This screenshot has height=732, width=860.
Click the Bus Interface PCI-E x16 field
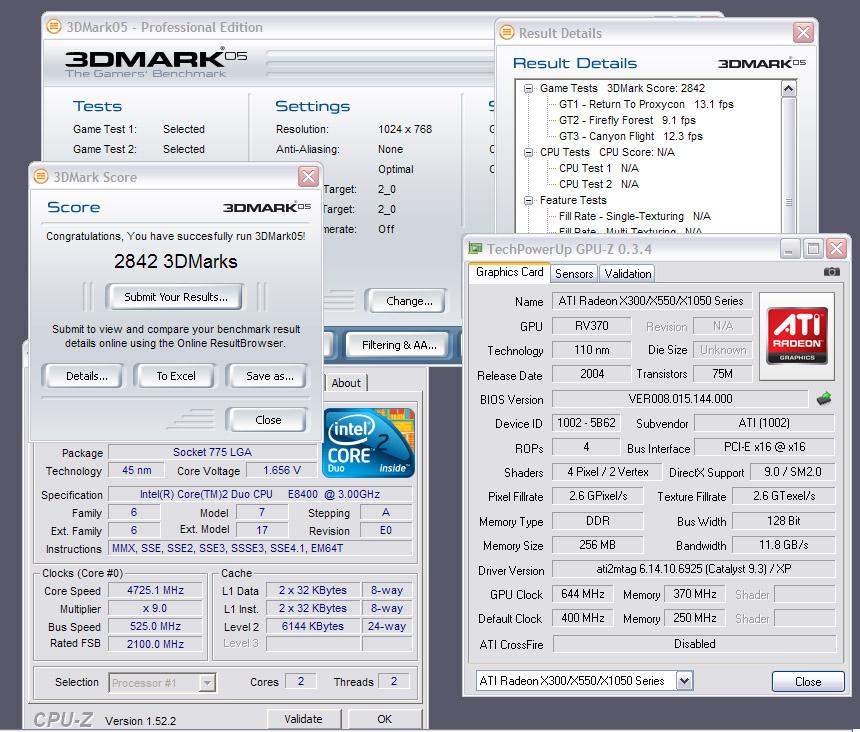[x=764, y=447]
